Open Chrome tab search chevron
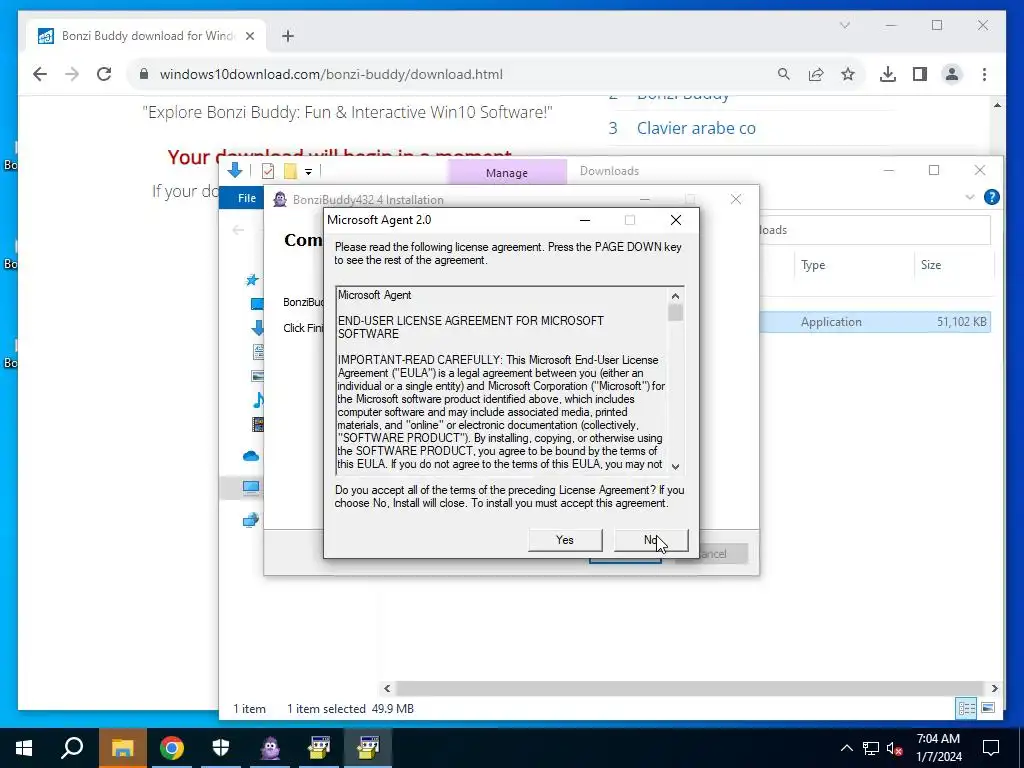This screenshot has height=768, width=1024. tap(844, 25)
